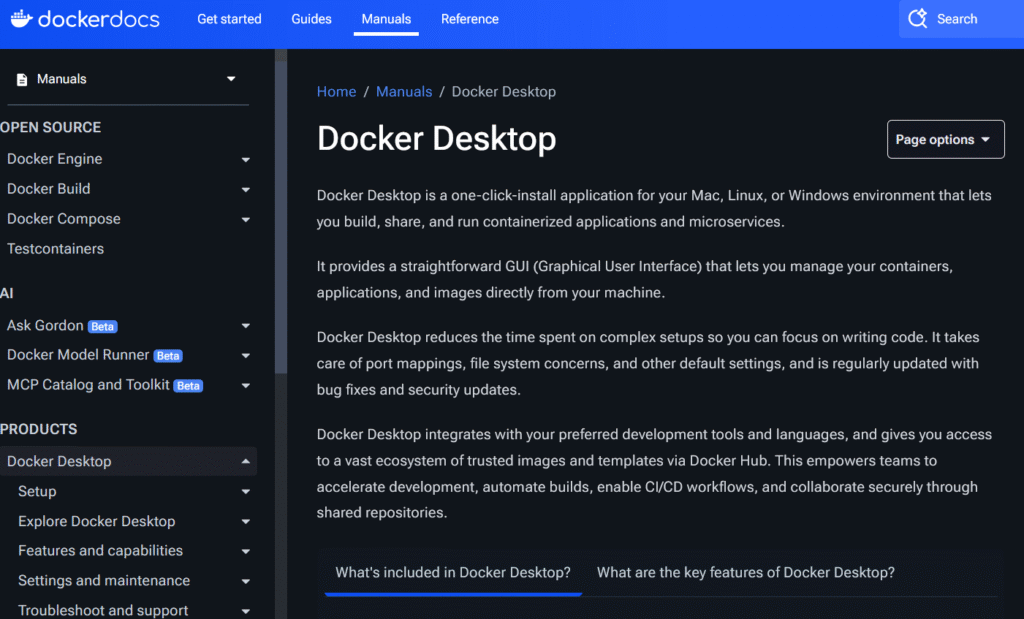Click the Manuals breadcrumb link
1024x619 pixels.
click(404, 91)
